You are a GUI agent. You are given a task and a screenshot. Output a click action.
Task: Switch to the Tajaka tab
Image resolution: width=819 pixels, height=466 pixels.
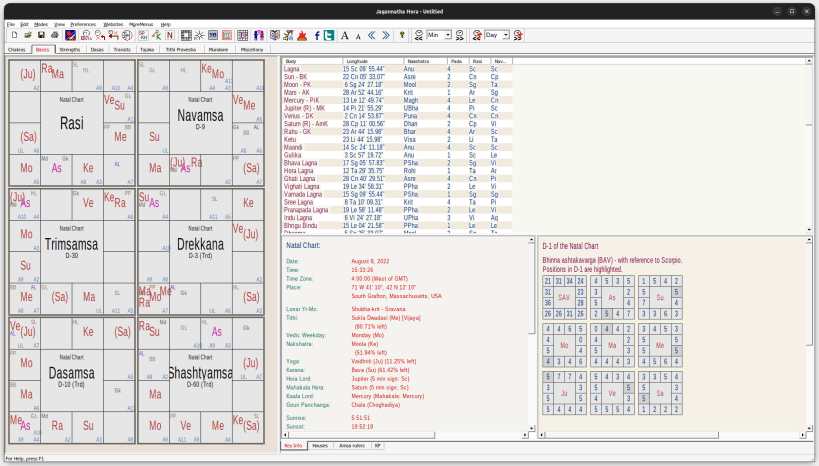tap(147, 50)
